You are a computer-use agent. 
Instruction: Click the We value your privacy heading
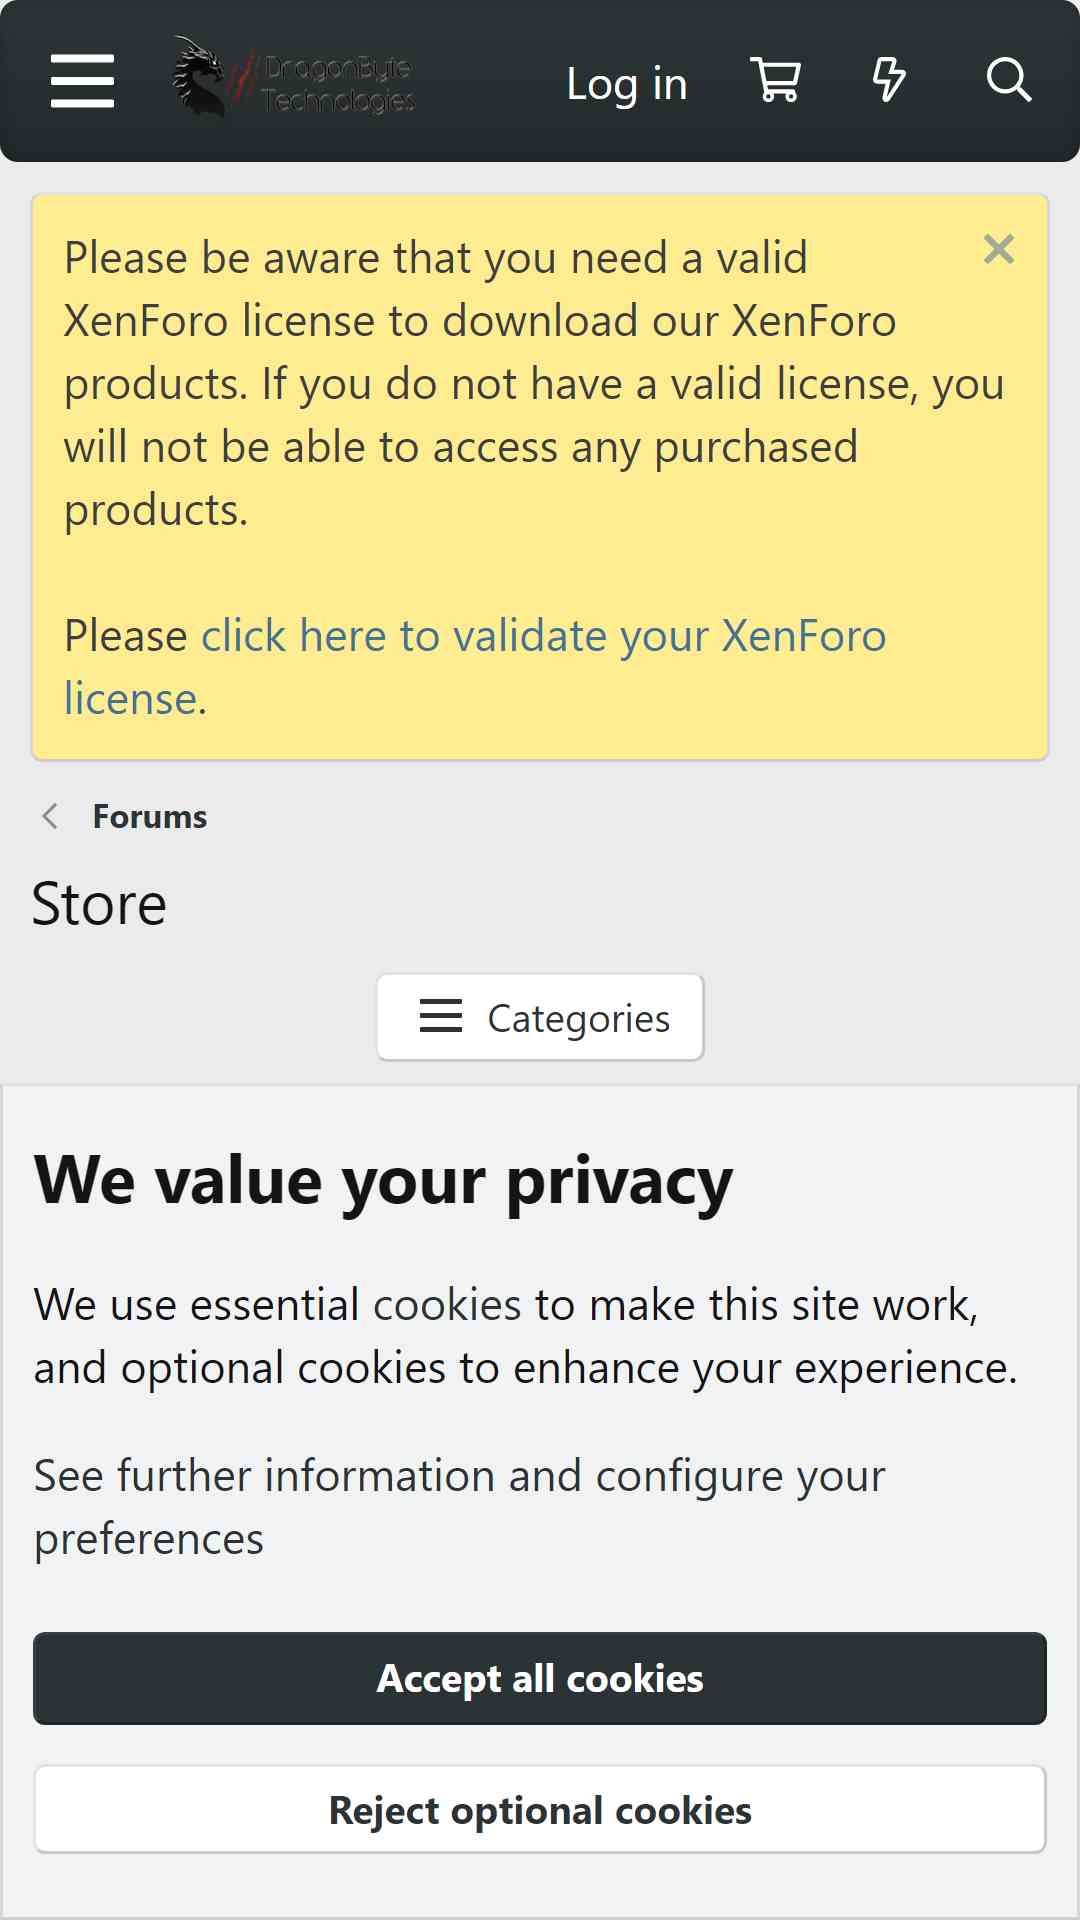pos(384,1182)
